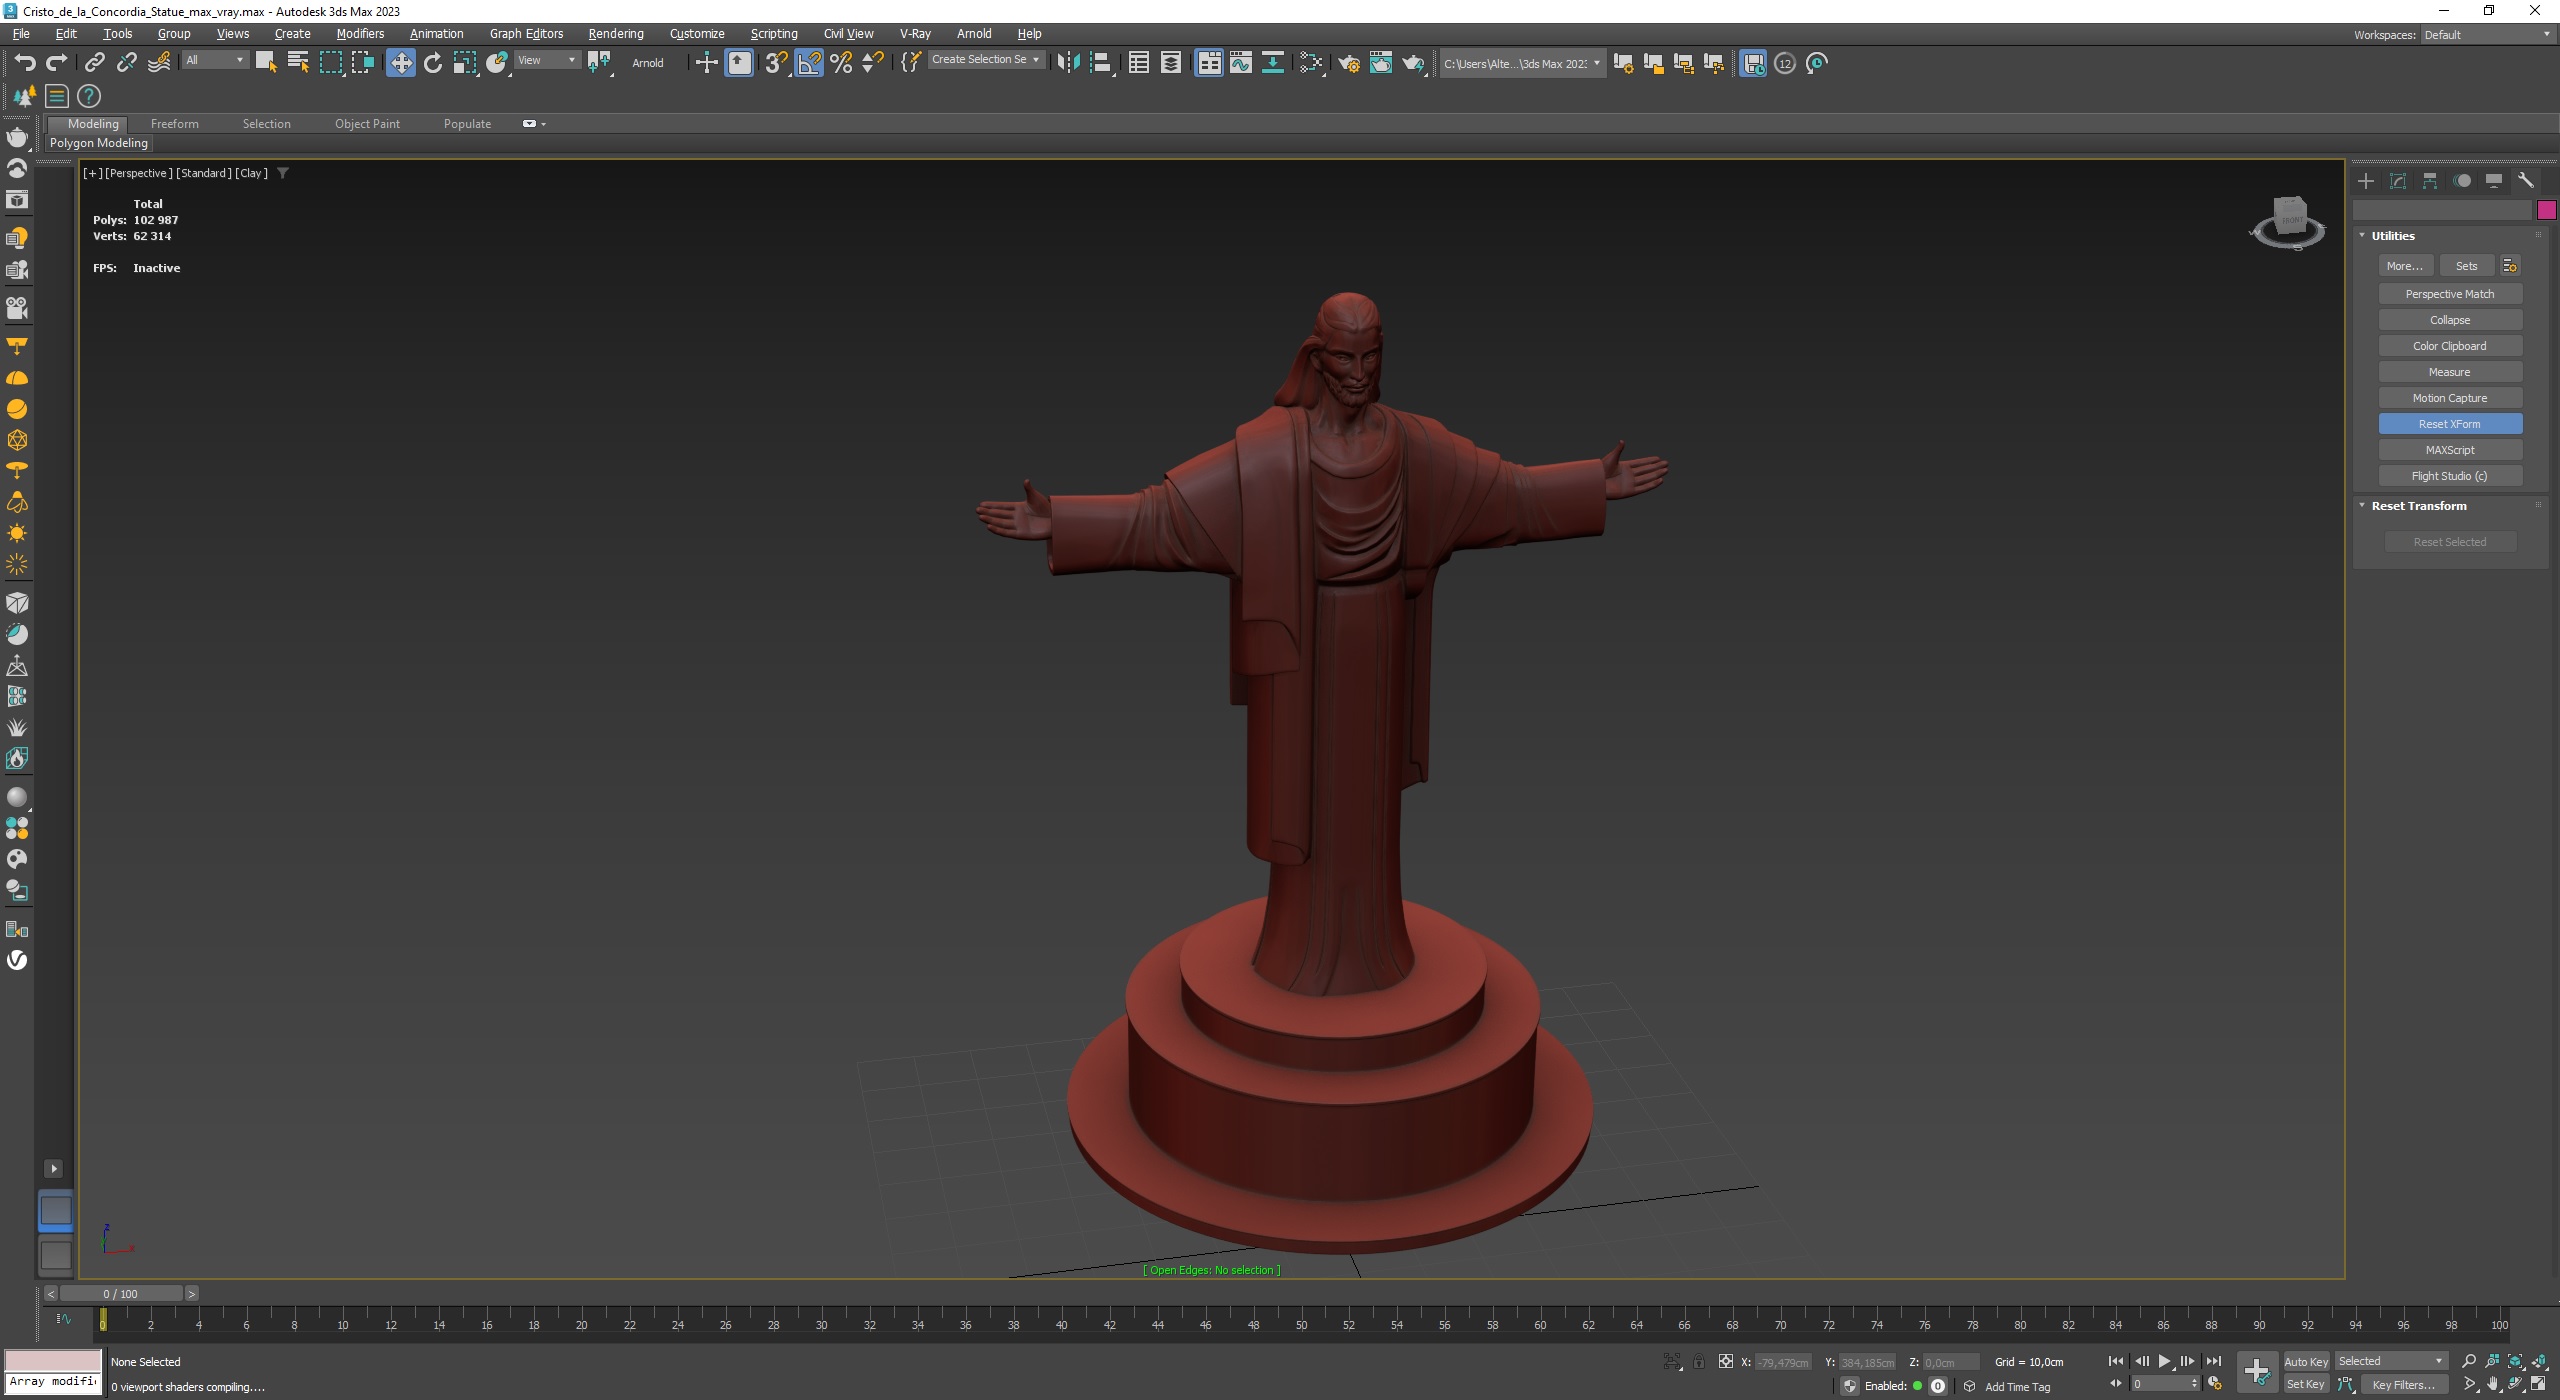Activate the Select and Move tool

(400, 63)
